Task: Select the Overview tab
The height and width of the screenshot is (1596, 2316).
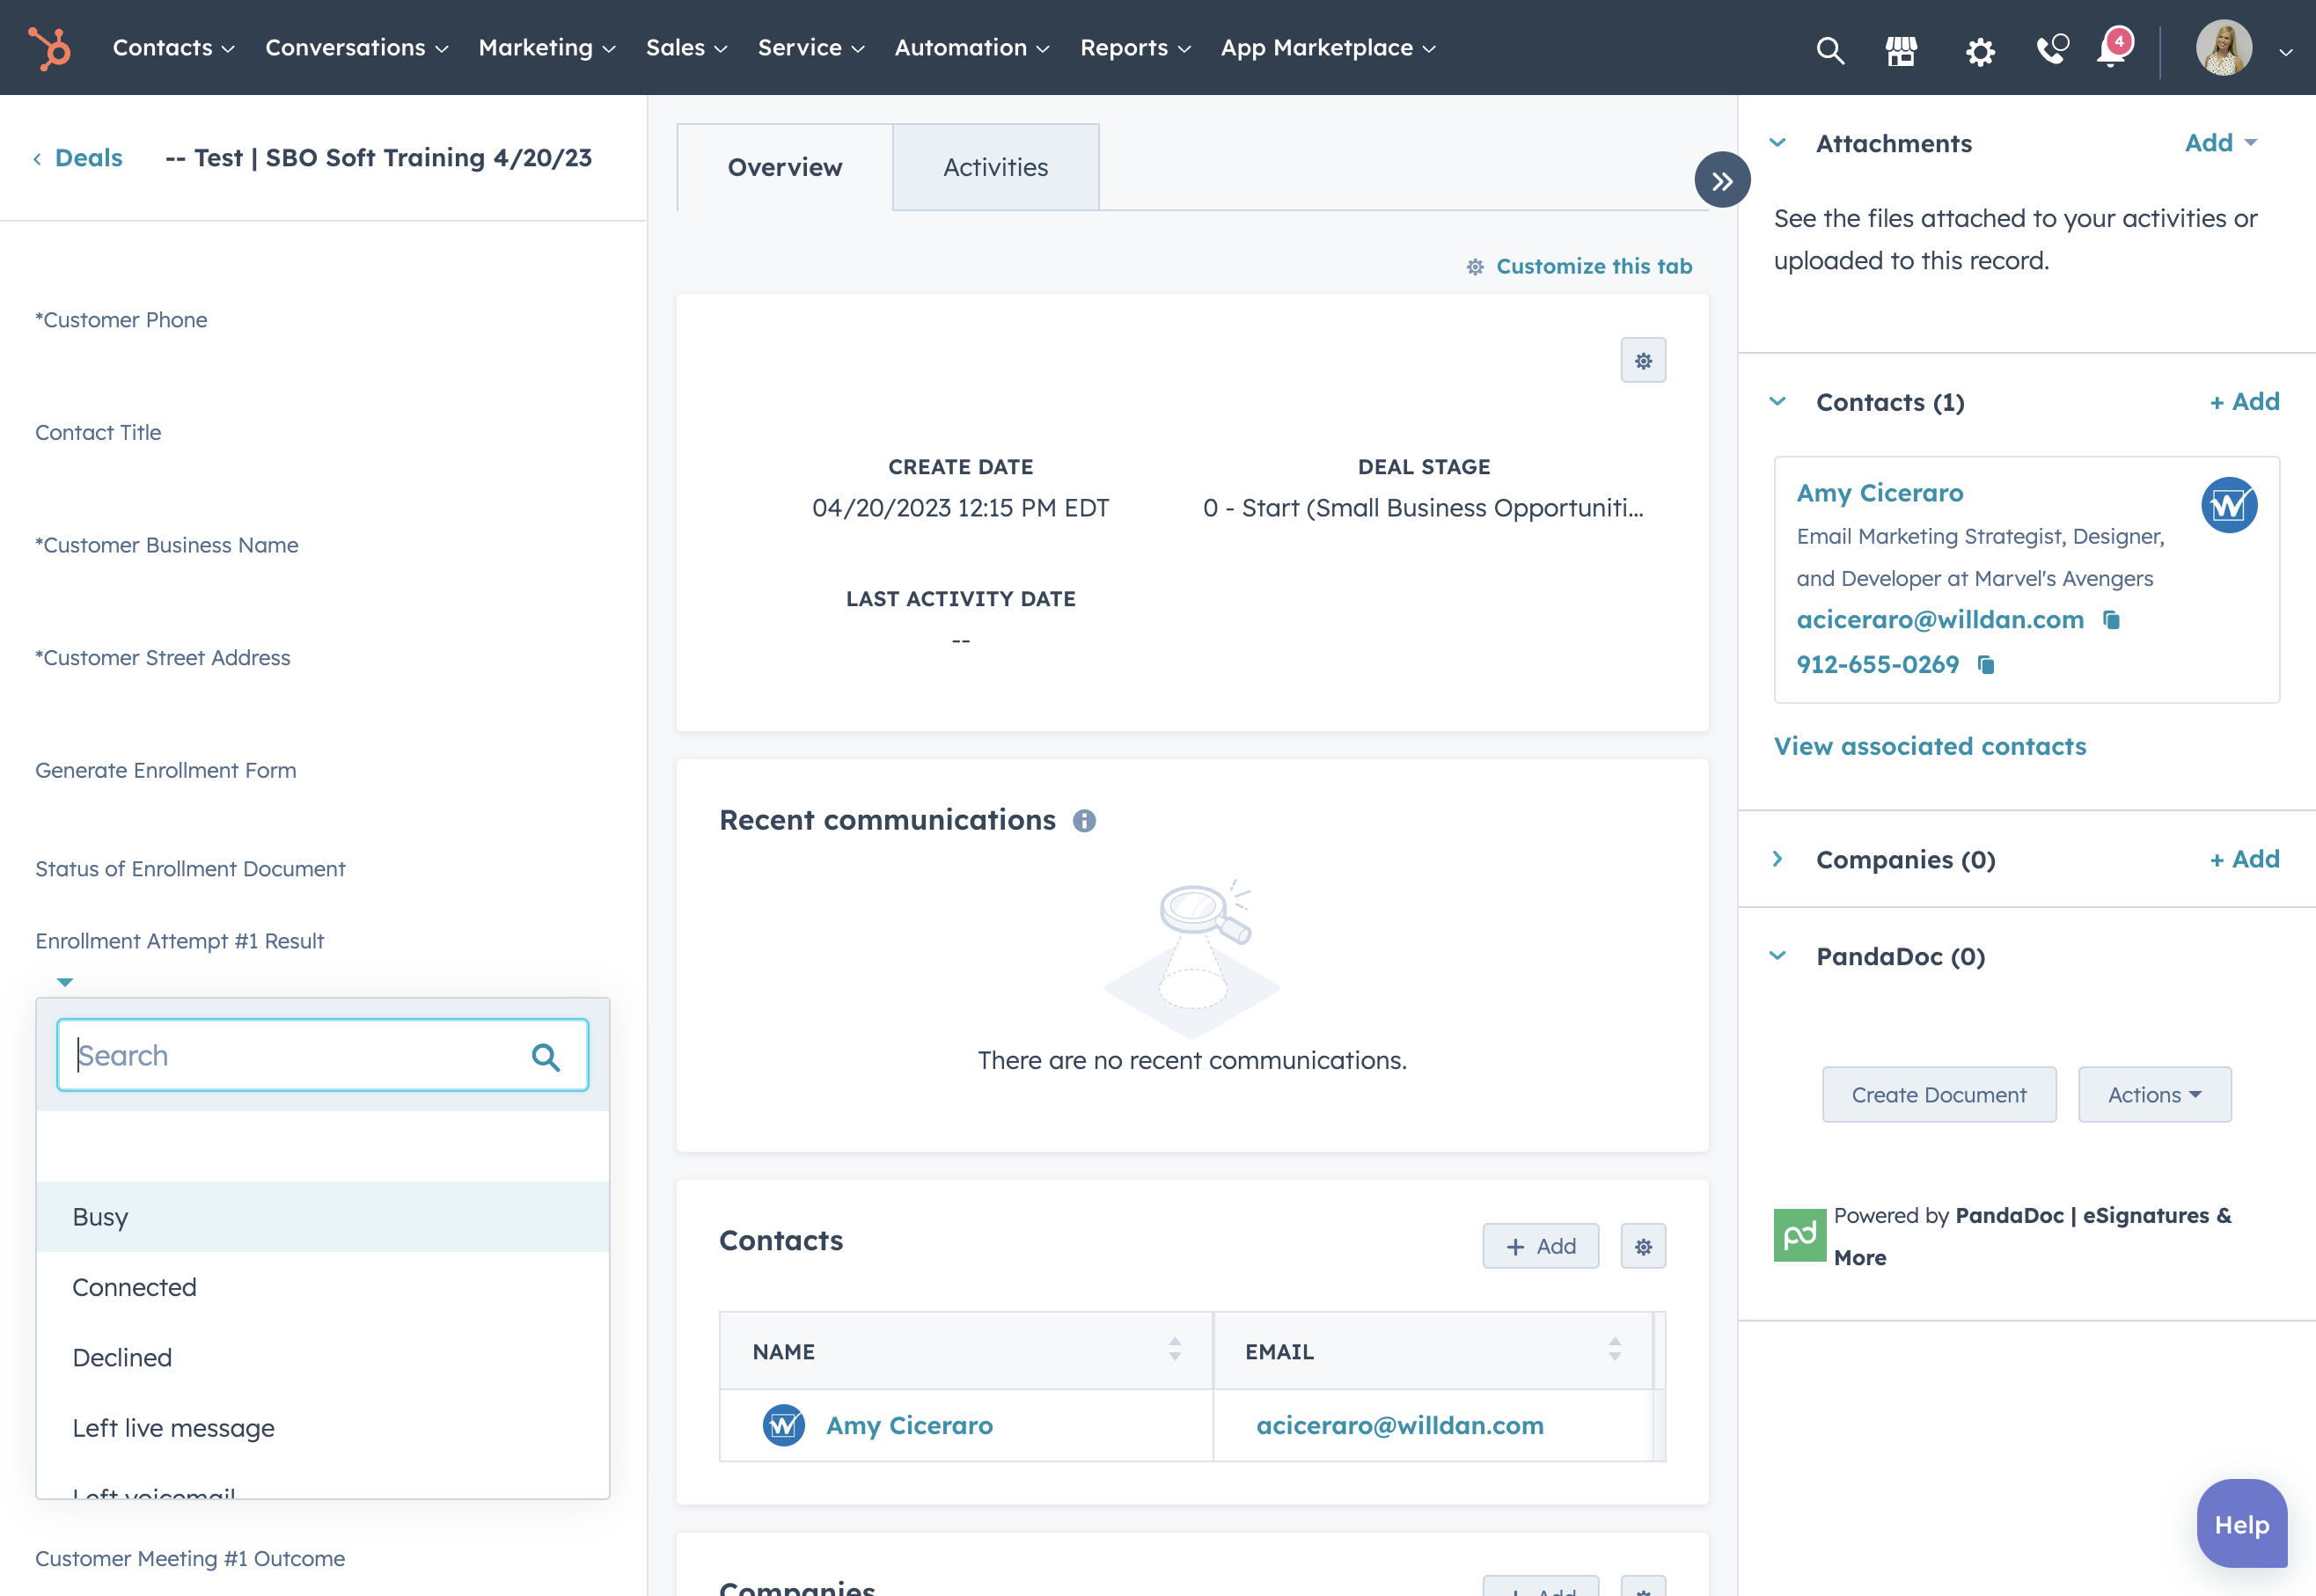Action: tap(785, 167)
